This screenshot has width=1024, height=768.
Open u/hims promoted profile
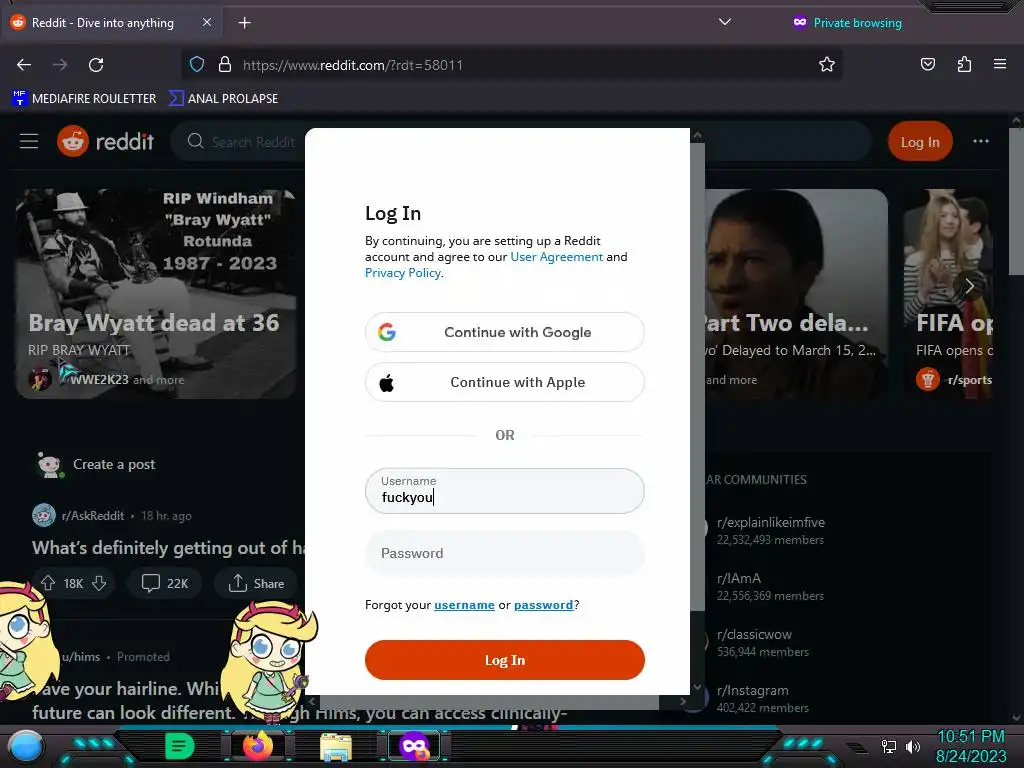pyautogui.click(x=81, y=657)
